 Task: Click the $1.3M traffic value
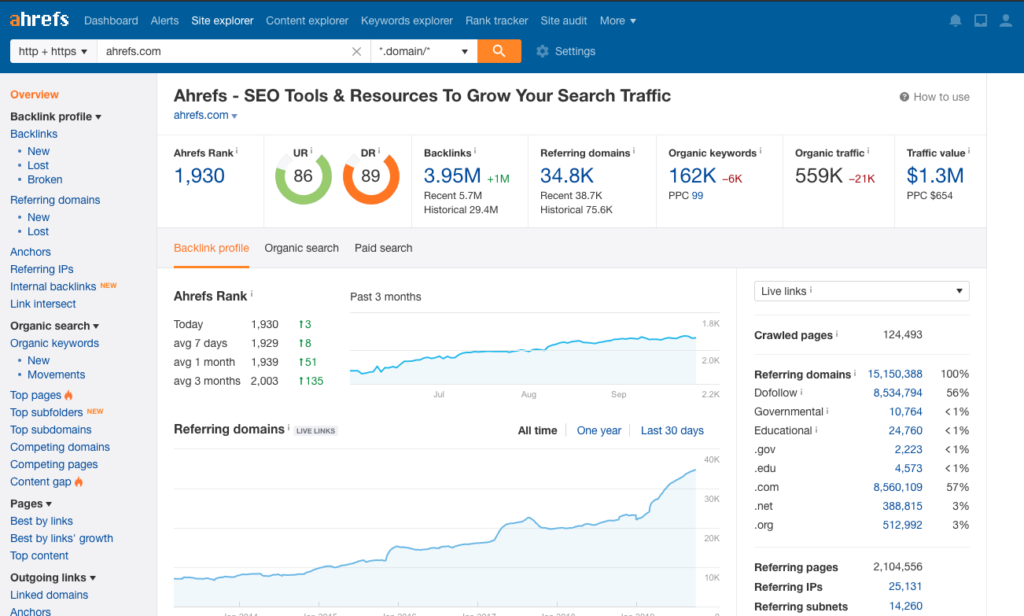click(x=935, y=176)
